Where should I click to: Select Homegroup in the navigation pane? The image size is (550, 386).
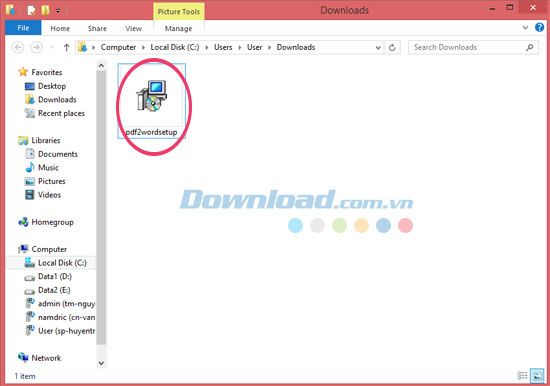[53, 222]
